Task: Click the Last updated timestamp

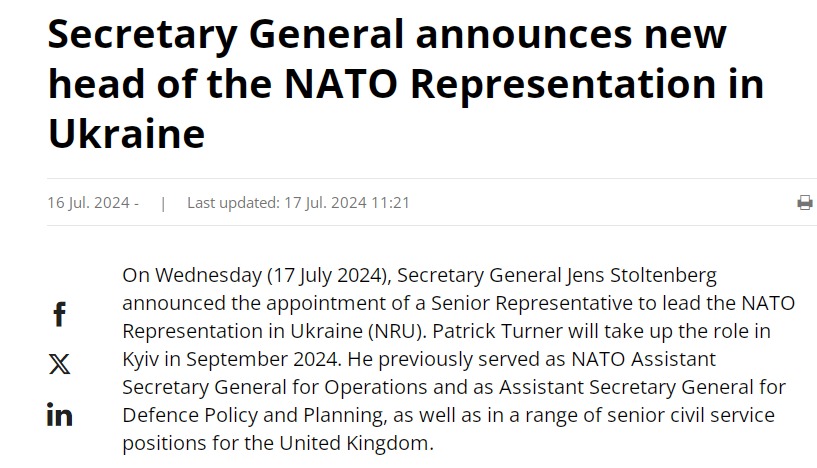Action: point(298,202)
